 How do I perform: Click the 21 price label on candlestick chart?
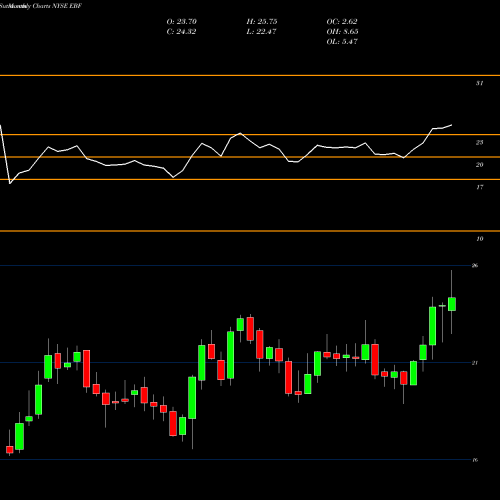(x=475, y=363)
